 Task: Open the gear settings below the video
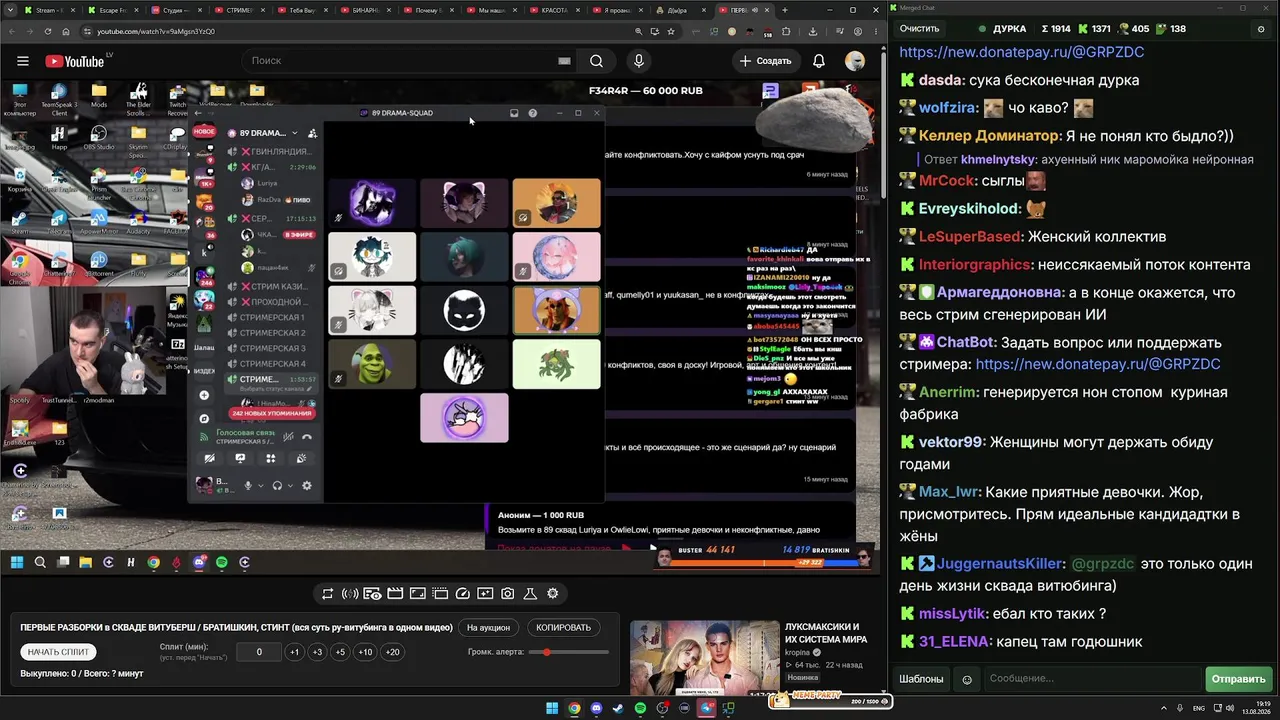(552, 594)
